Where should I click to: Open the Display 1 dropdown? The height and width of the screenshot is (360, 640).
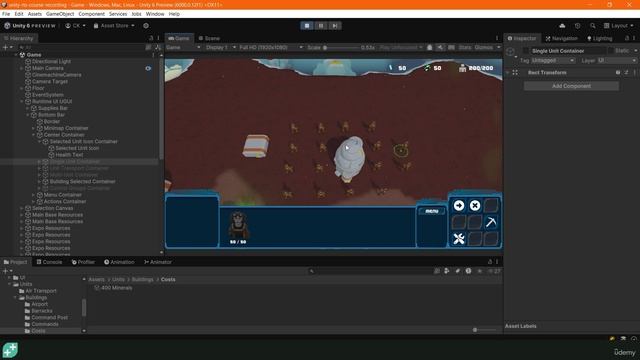221,47
